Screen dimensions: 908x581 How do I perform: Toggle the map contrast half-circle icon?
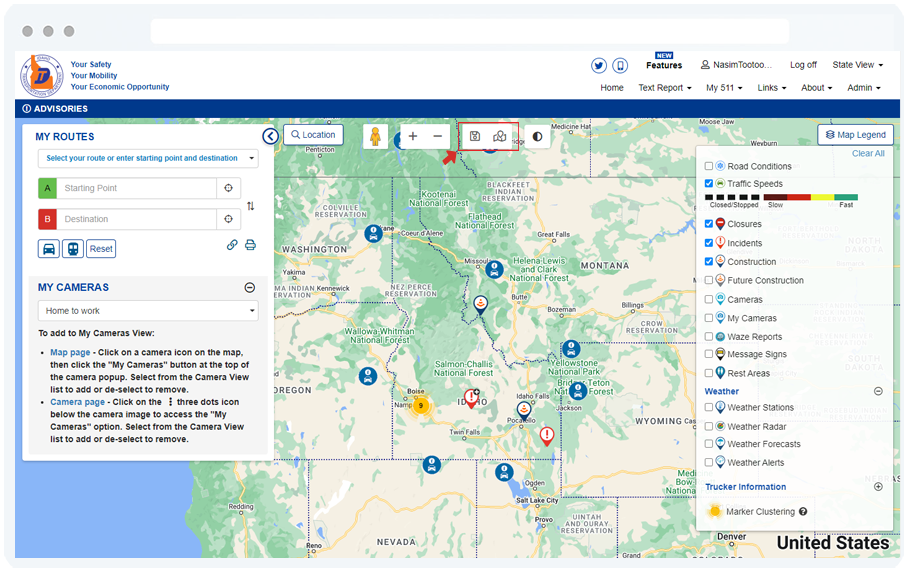tap(537, 137)
